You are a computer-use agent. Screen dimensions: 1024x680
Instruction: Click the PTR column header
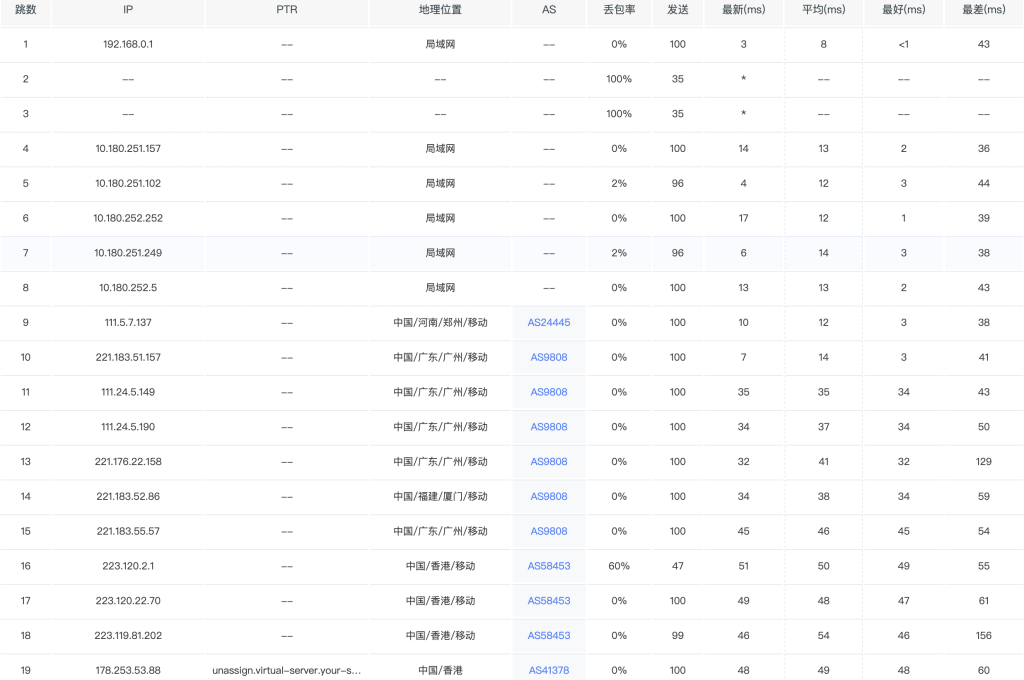[x=286, y=12]
